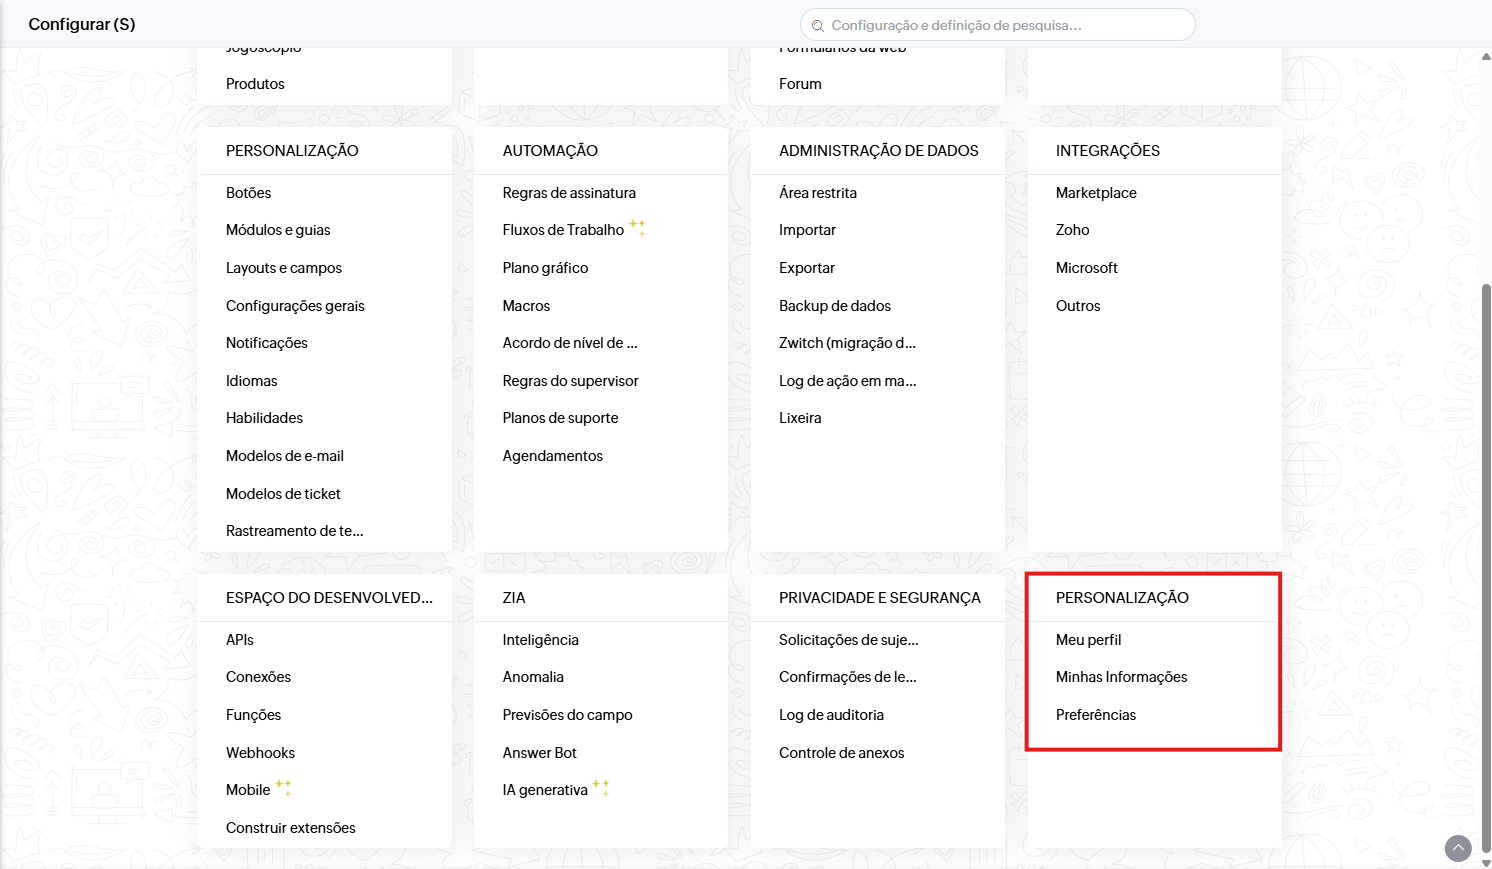Open Log de auditoria
The height and width of the screenshot is (869, 1492).
tap(831, 715)
